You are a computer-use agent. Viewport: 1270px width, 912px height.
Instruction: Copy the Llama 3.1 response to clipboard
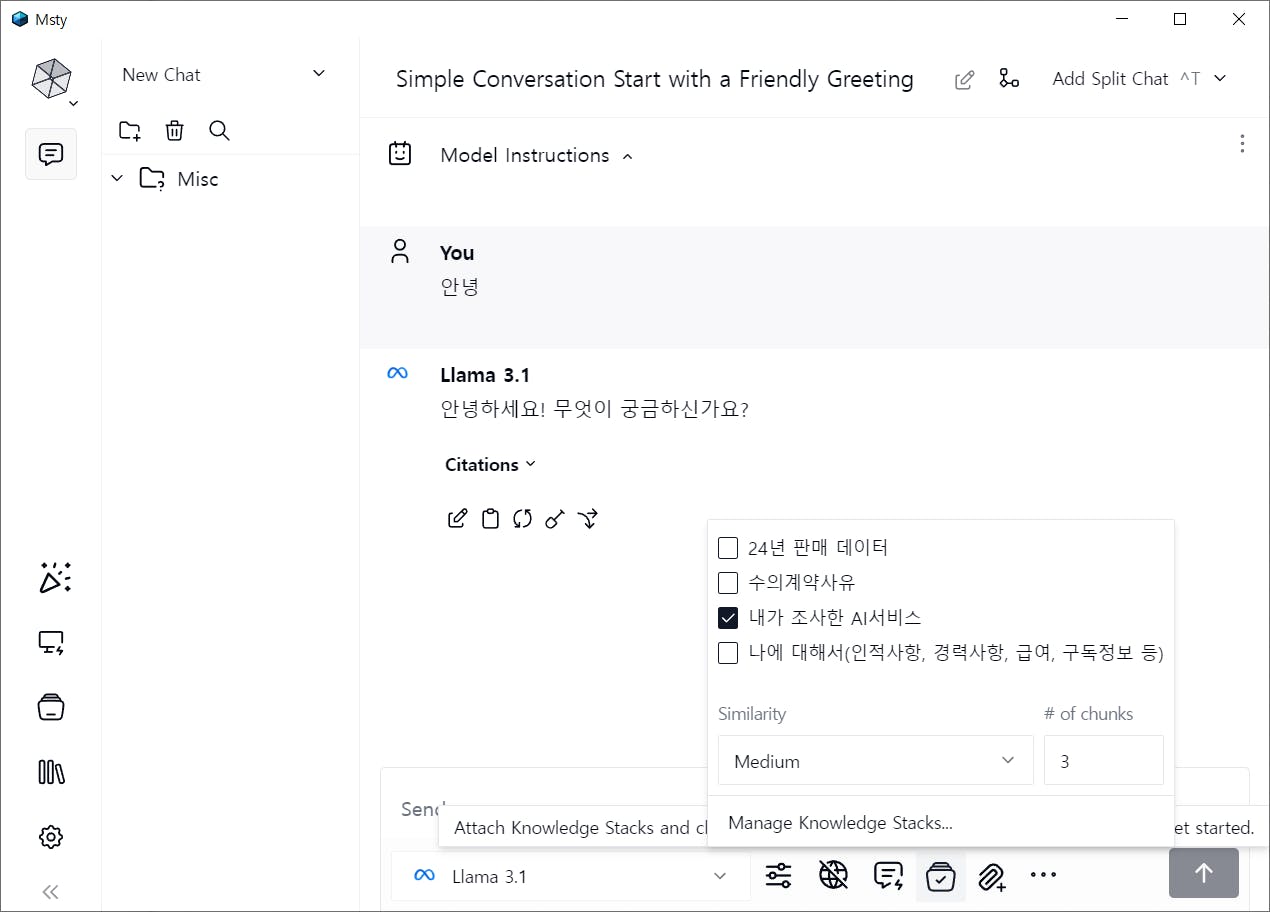490,518
